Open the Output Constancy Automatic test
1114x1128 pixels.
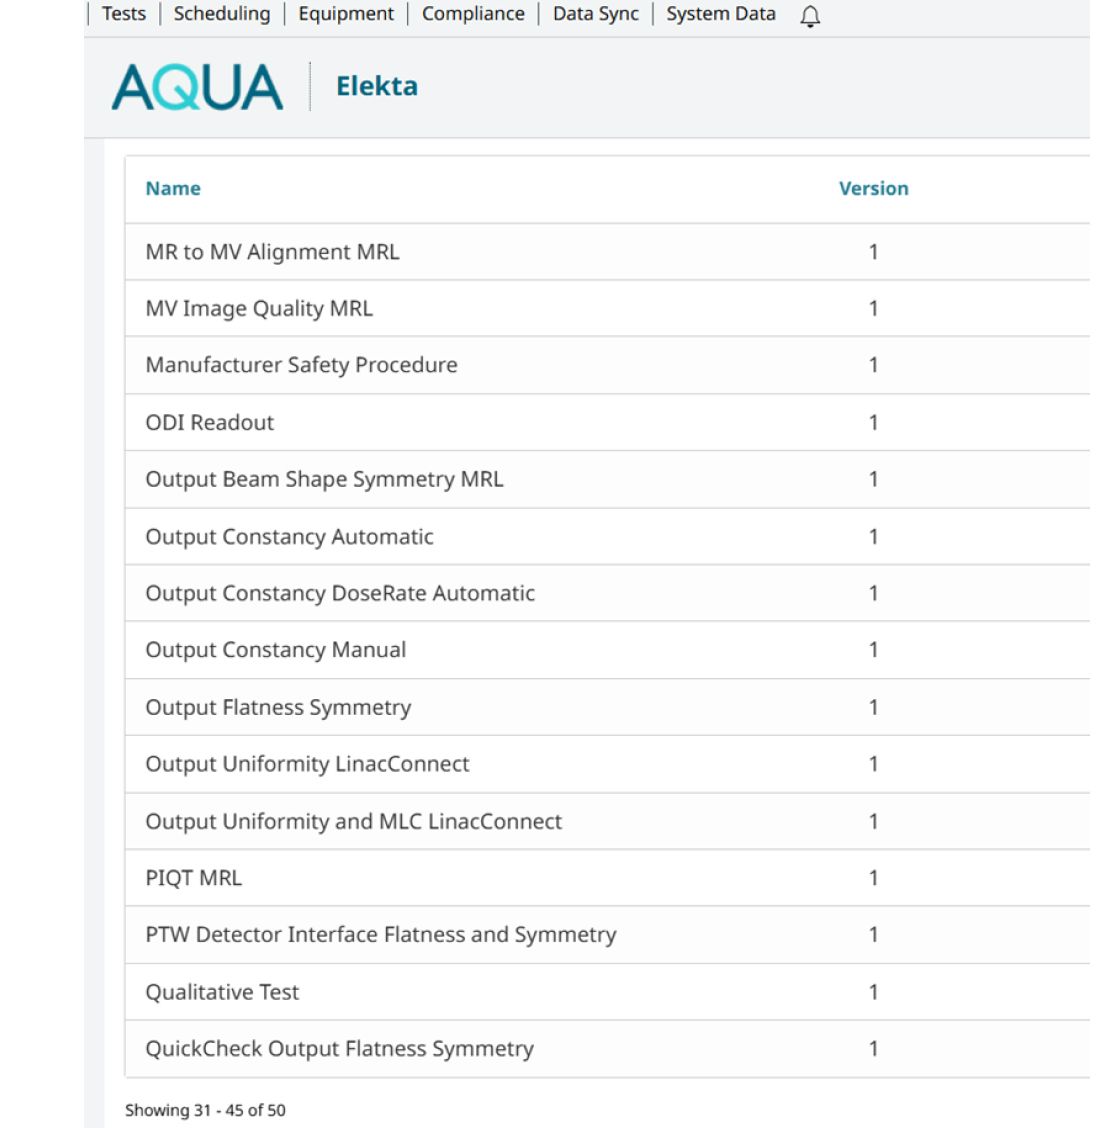289,537
